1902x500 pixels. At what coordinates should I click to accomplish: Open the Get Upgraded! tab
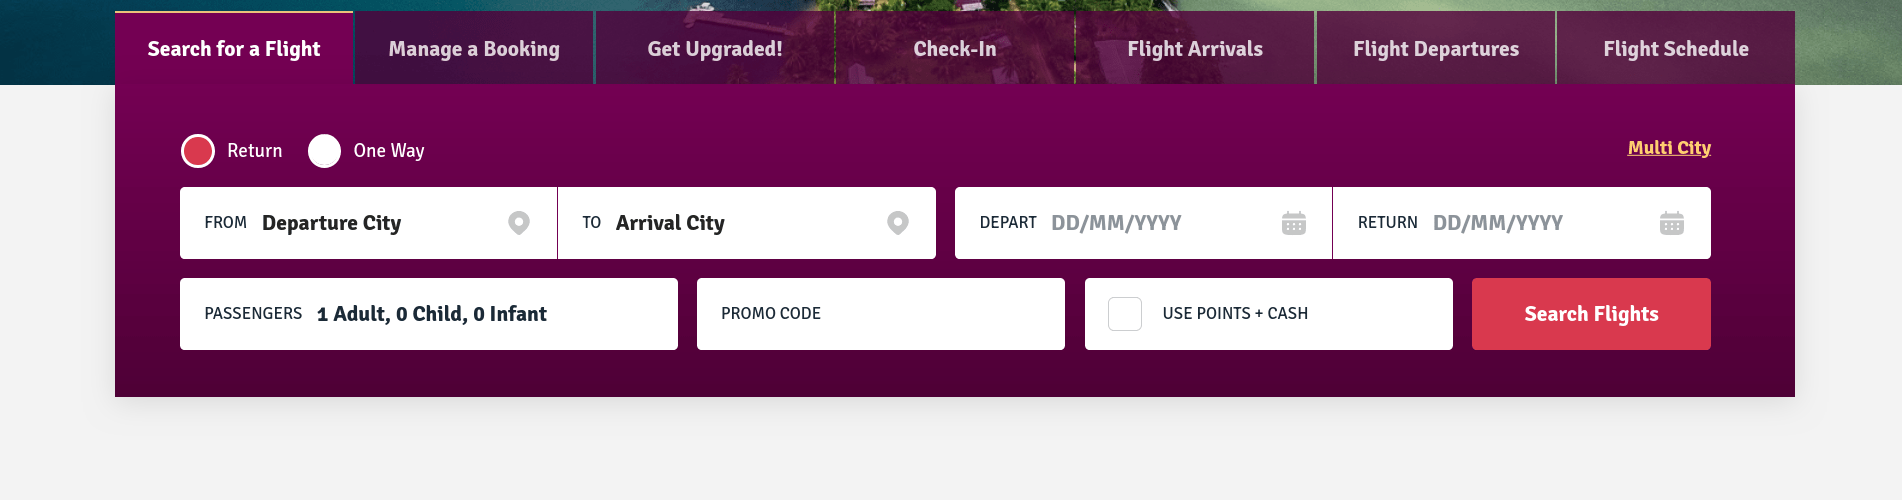[714, 49]
